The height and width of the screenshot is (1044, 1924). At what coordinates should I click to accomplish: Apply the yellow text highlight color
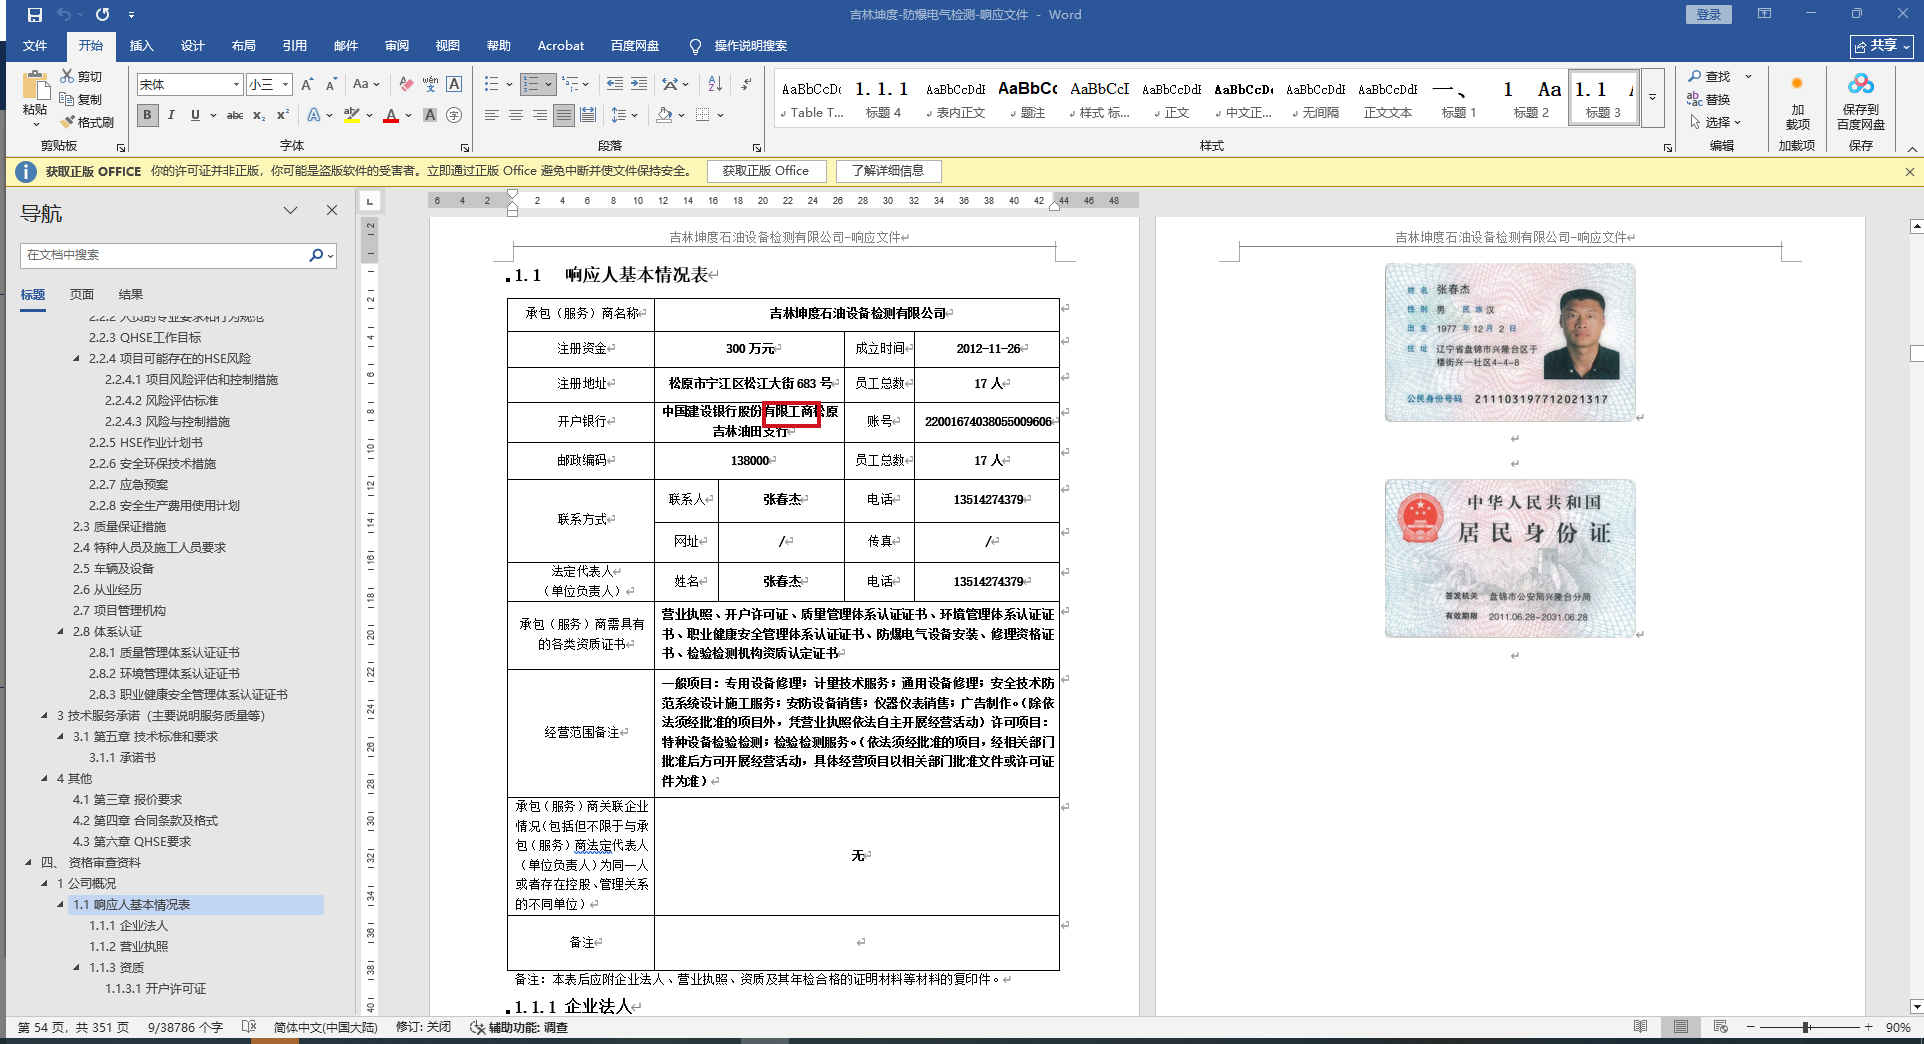click(x=351, y=115)
